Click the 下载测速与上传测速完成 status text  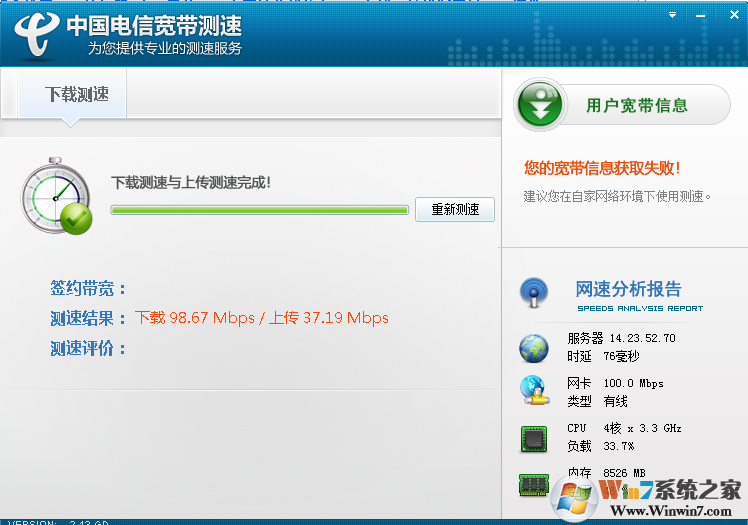pos(191,182)
